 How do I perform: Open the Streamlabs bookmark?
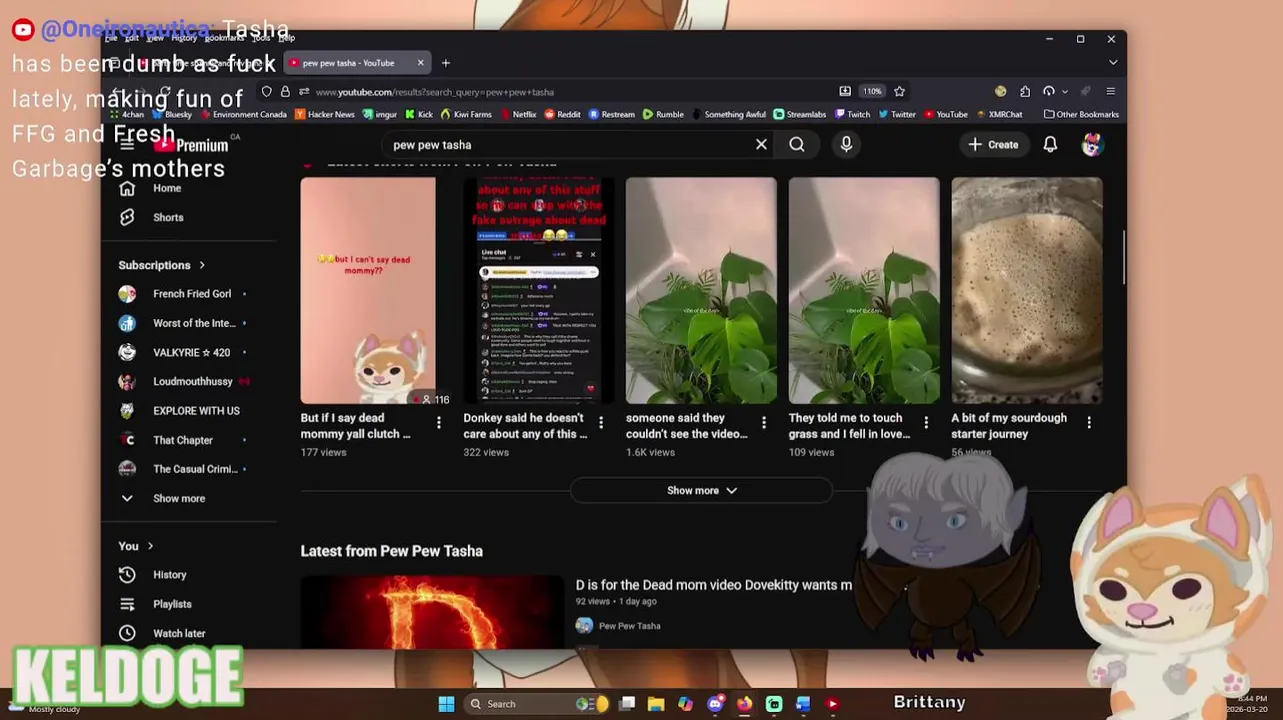click(x=800, y=114)
